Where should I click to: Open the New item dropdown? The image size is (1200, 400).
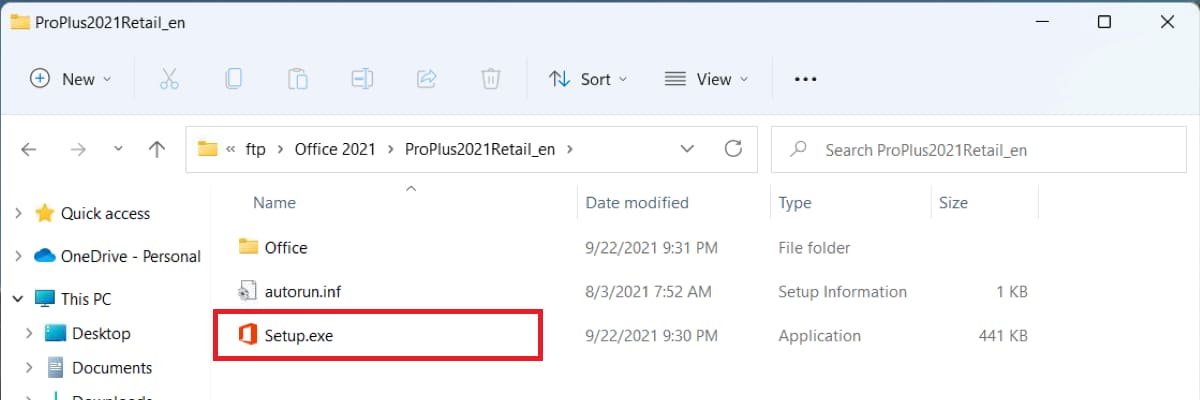click(71, 79)
